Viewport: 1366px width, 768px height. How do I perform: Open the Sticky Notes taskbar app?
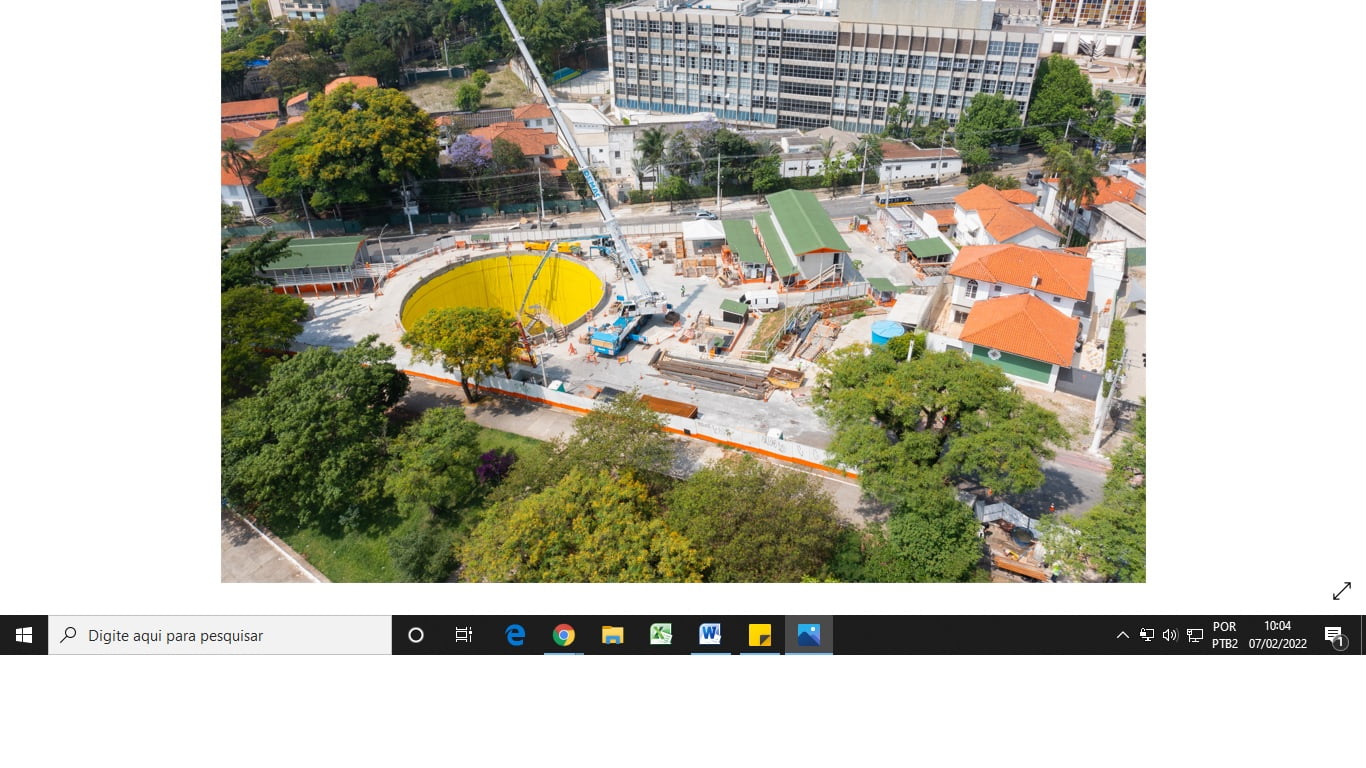tap(759, 635)
